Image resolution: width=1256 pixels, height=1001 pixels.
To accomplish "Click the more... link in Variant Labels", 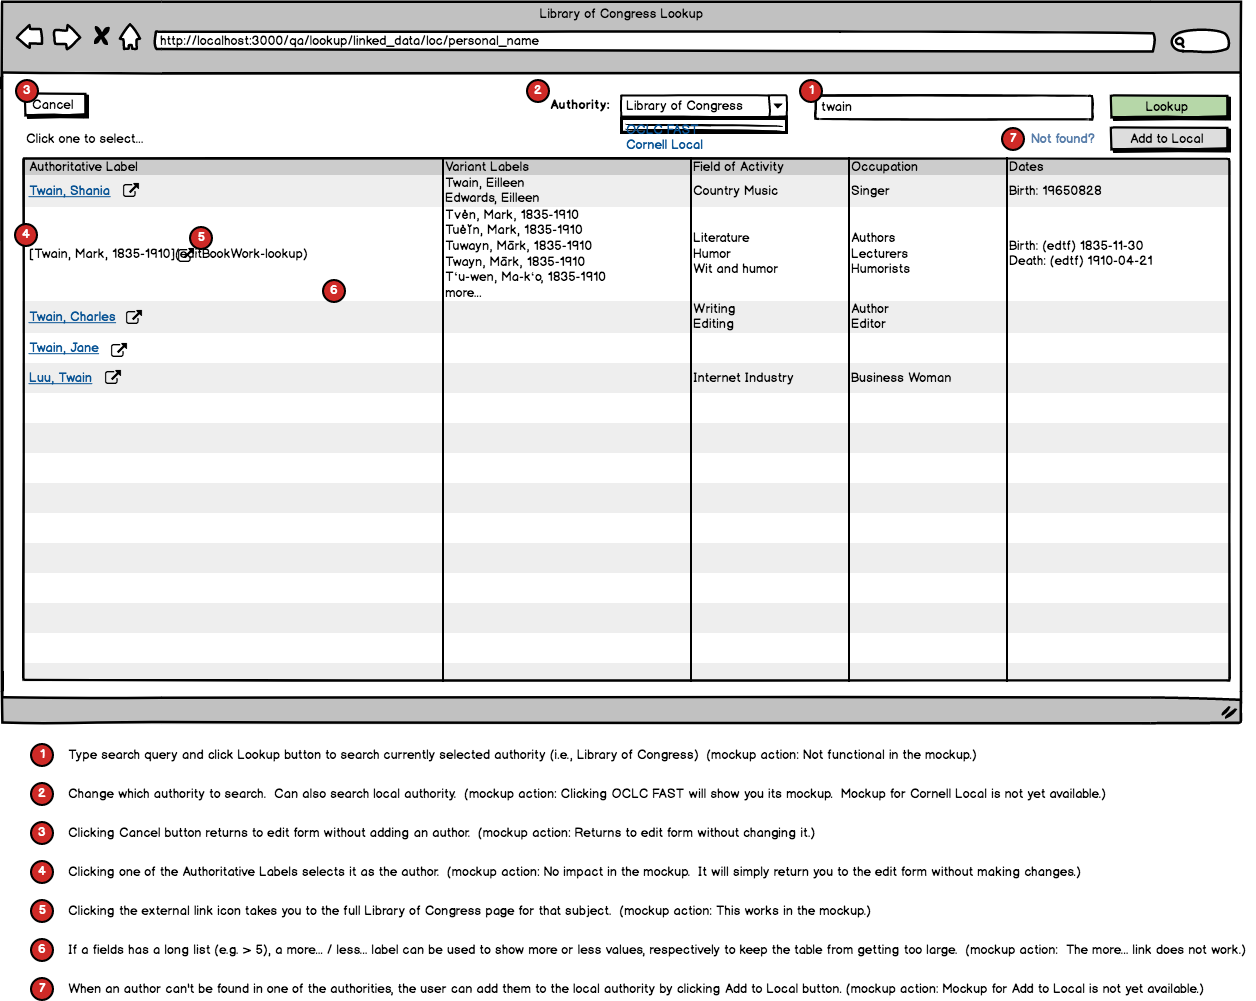I will (x=463, y=293).
